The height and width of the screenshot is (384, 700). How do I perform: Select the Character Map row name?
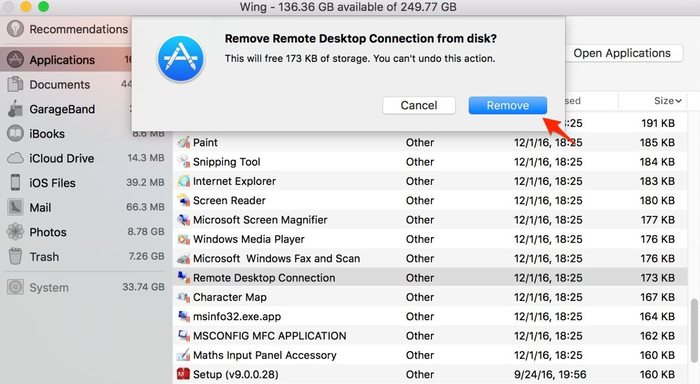click(x=230, y=297)
